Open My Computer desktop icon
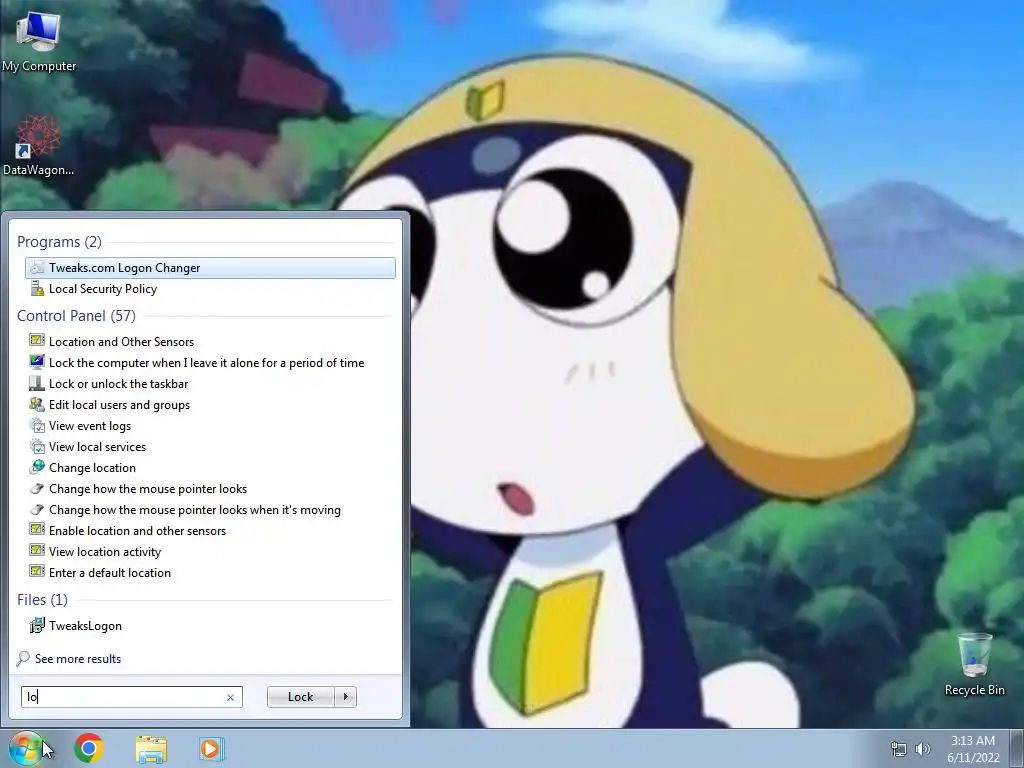This screenshot has height=768, width=1024. coord(39,41)
